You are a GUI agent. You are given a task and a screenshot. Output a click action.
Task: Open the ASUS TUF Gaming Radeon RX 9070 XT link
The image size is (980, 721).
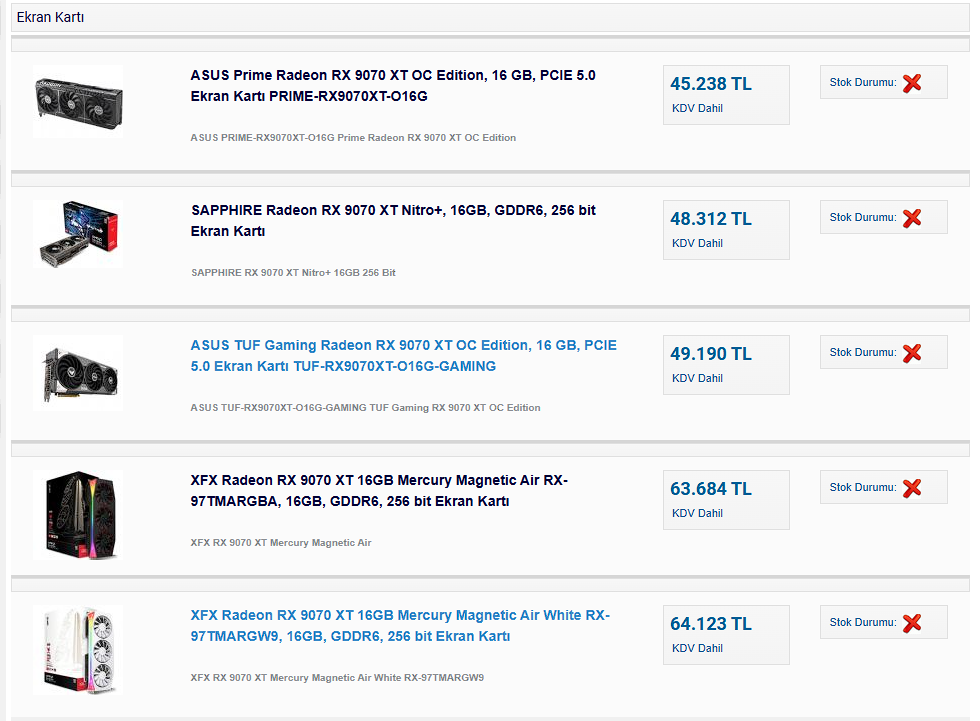click(403, 356)
